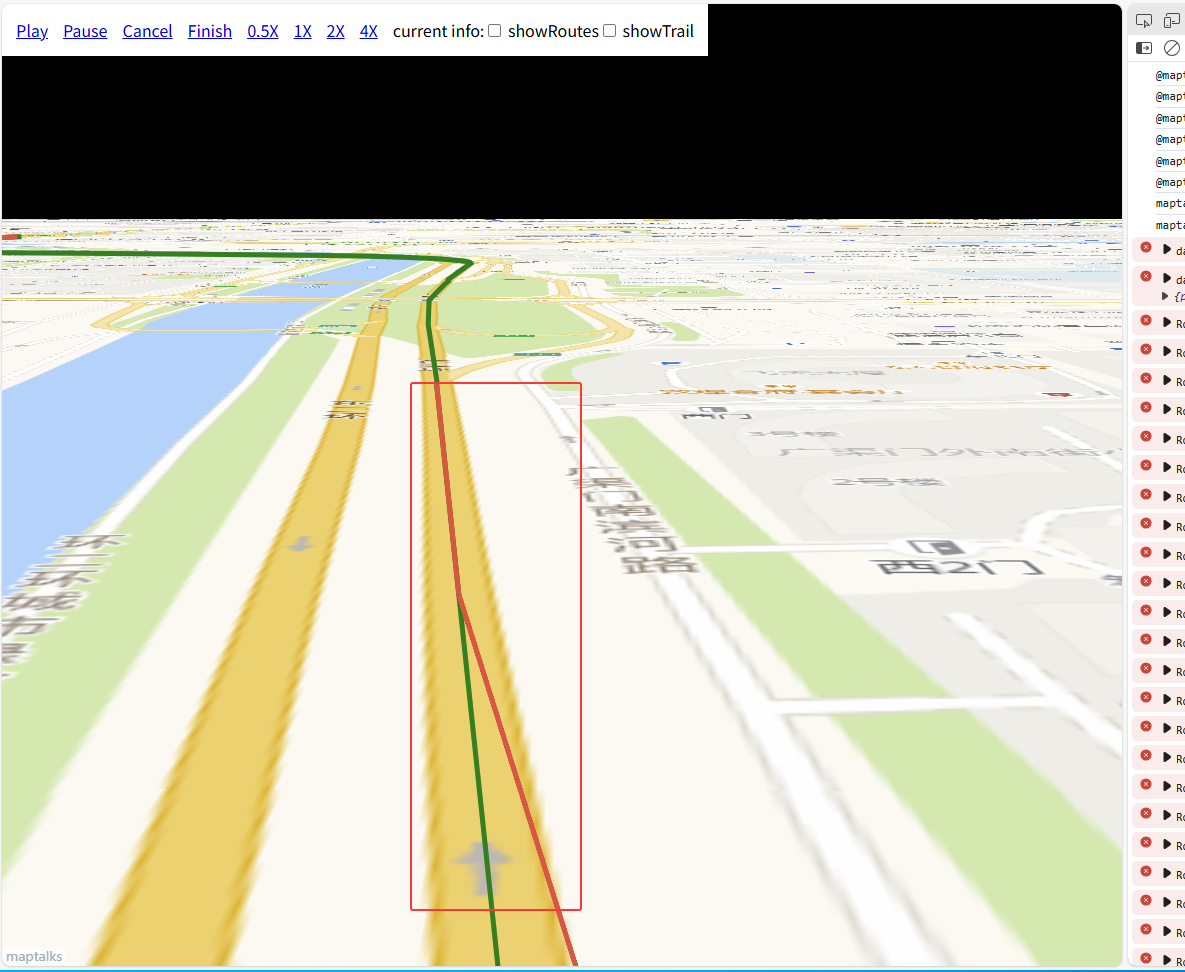Activate DevTools inspect element picker icon

pyautogui.click(x=1144, y=20)
